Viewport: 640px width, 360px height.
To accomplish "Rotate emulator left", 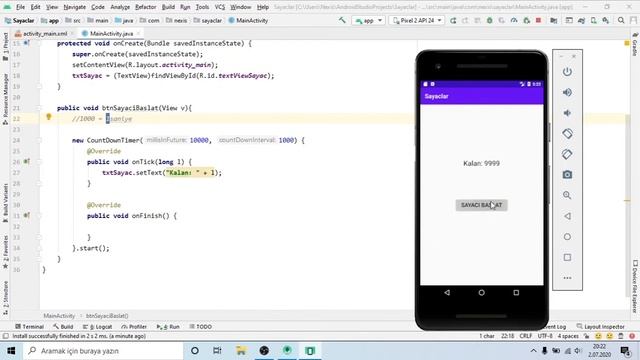I will pos(567,133).
